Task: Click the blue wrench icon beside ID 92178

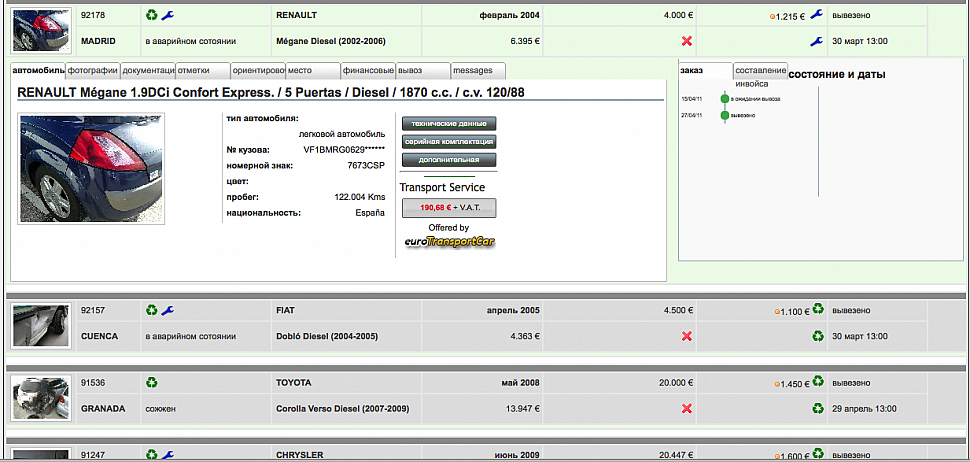Action: click(168, 14)
